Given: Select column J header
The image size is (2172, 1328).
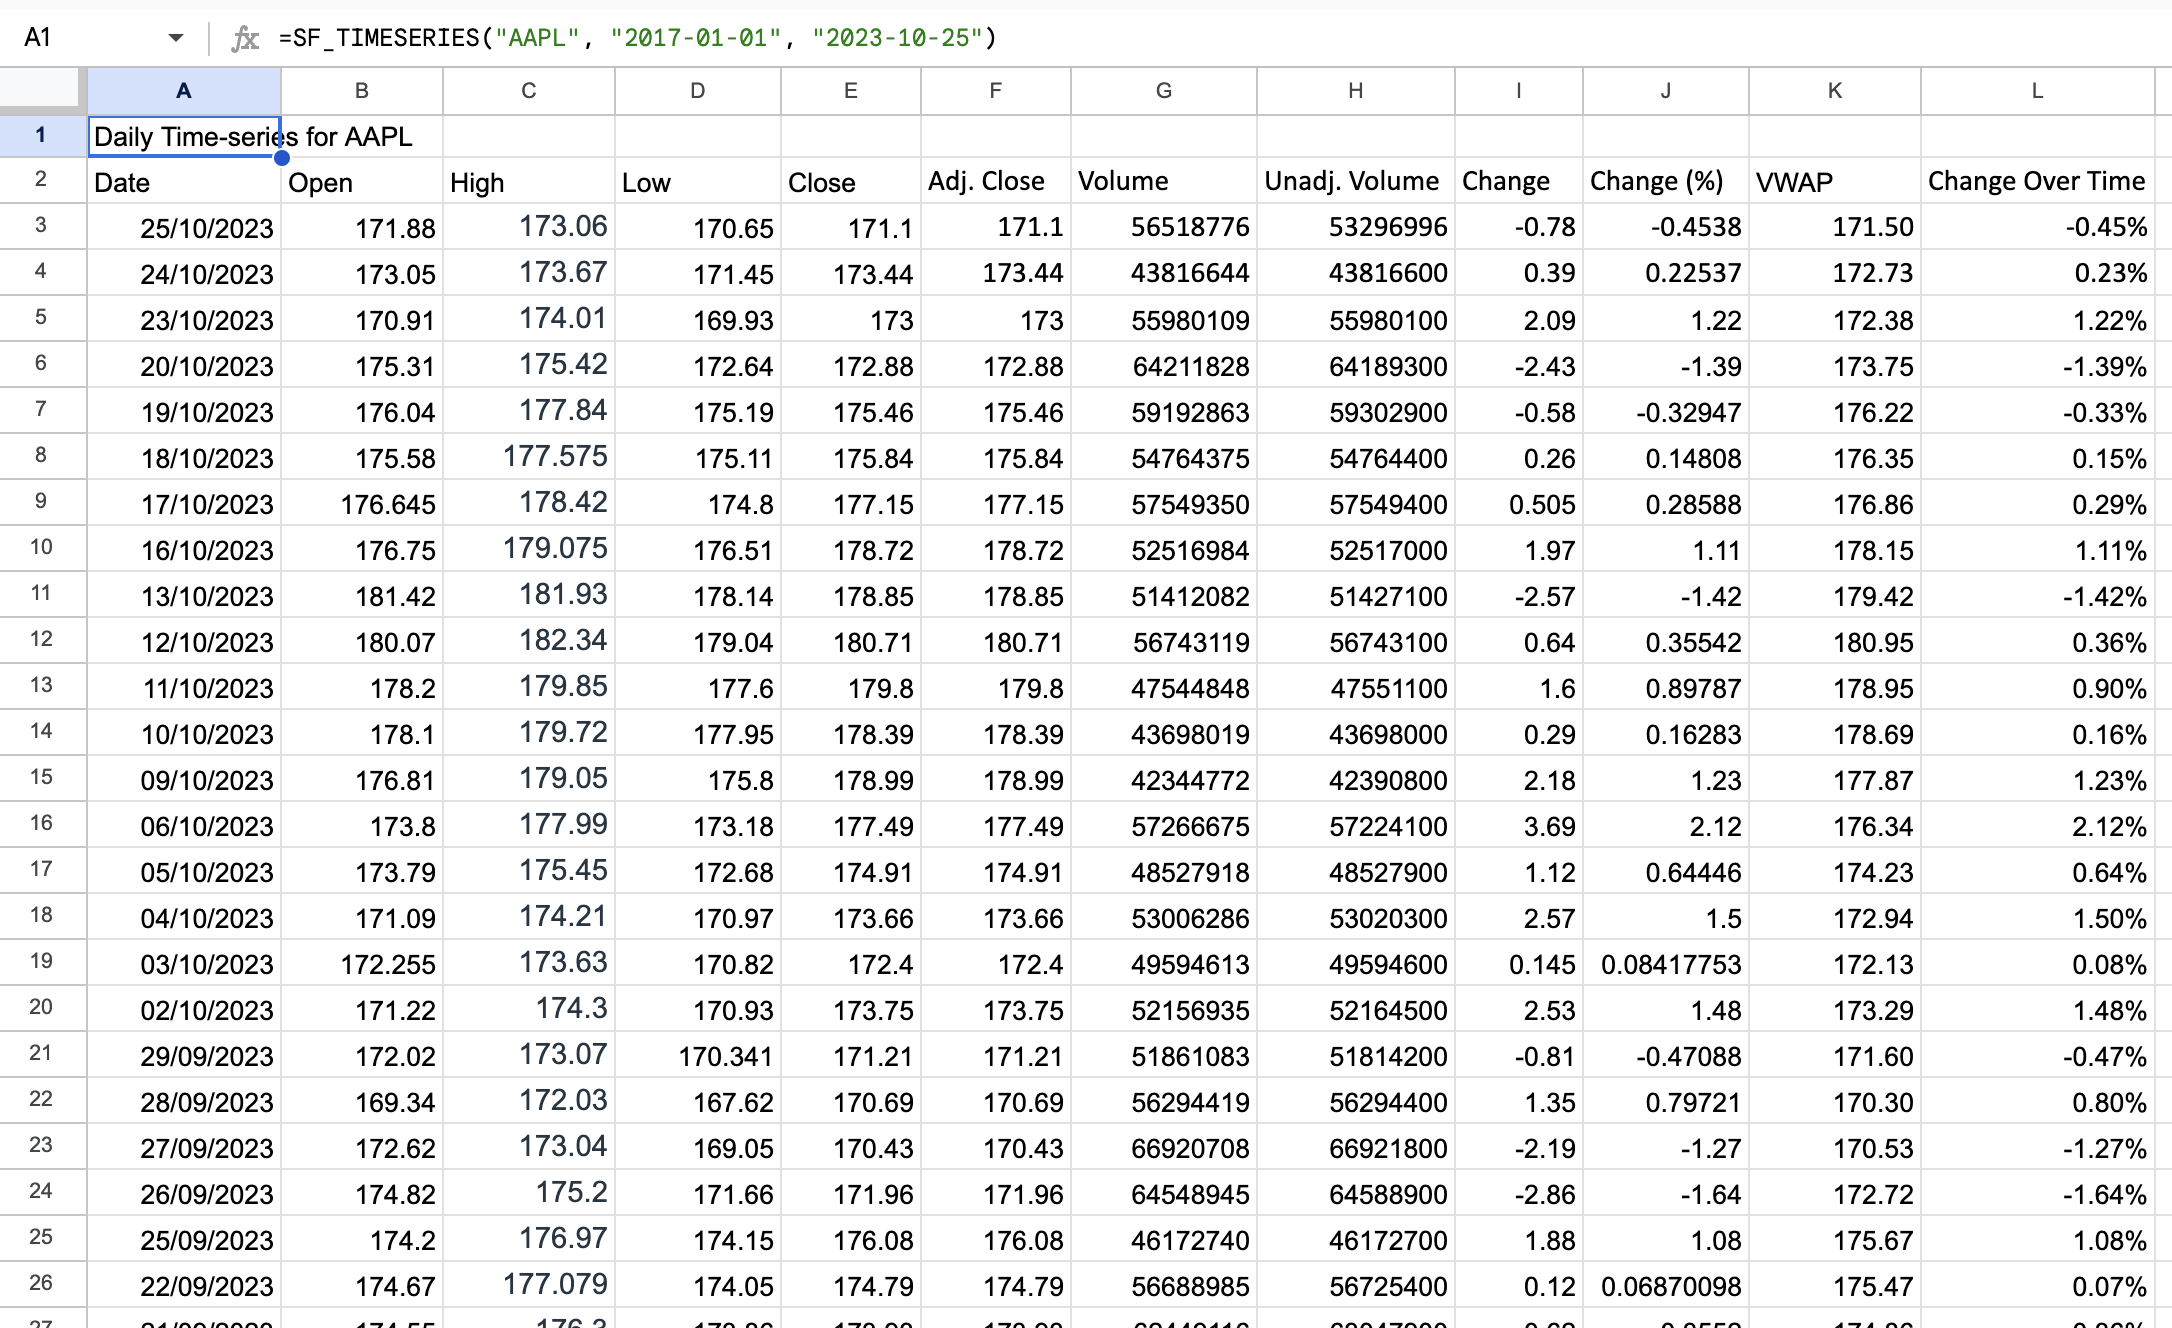Looking at the screenshot, I should (x=1666, y=91).
